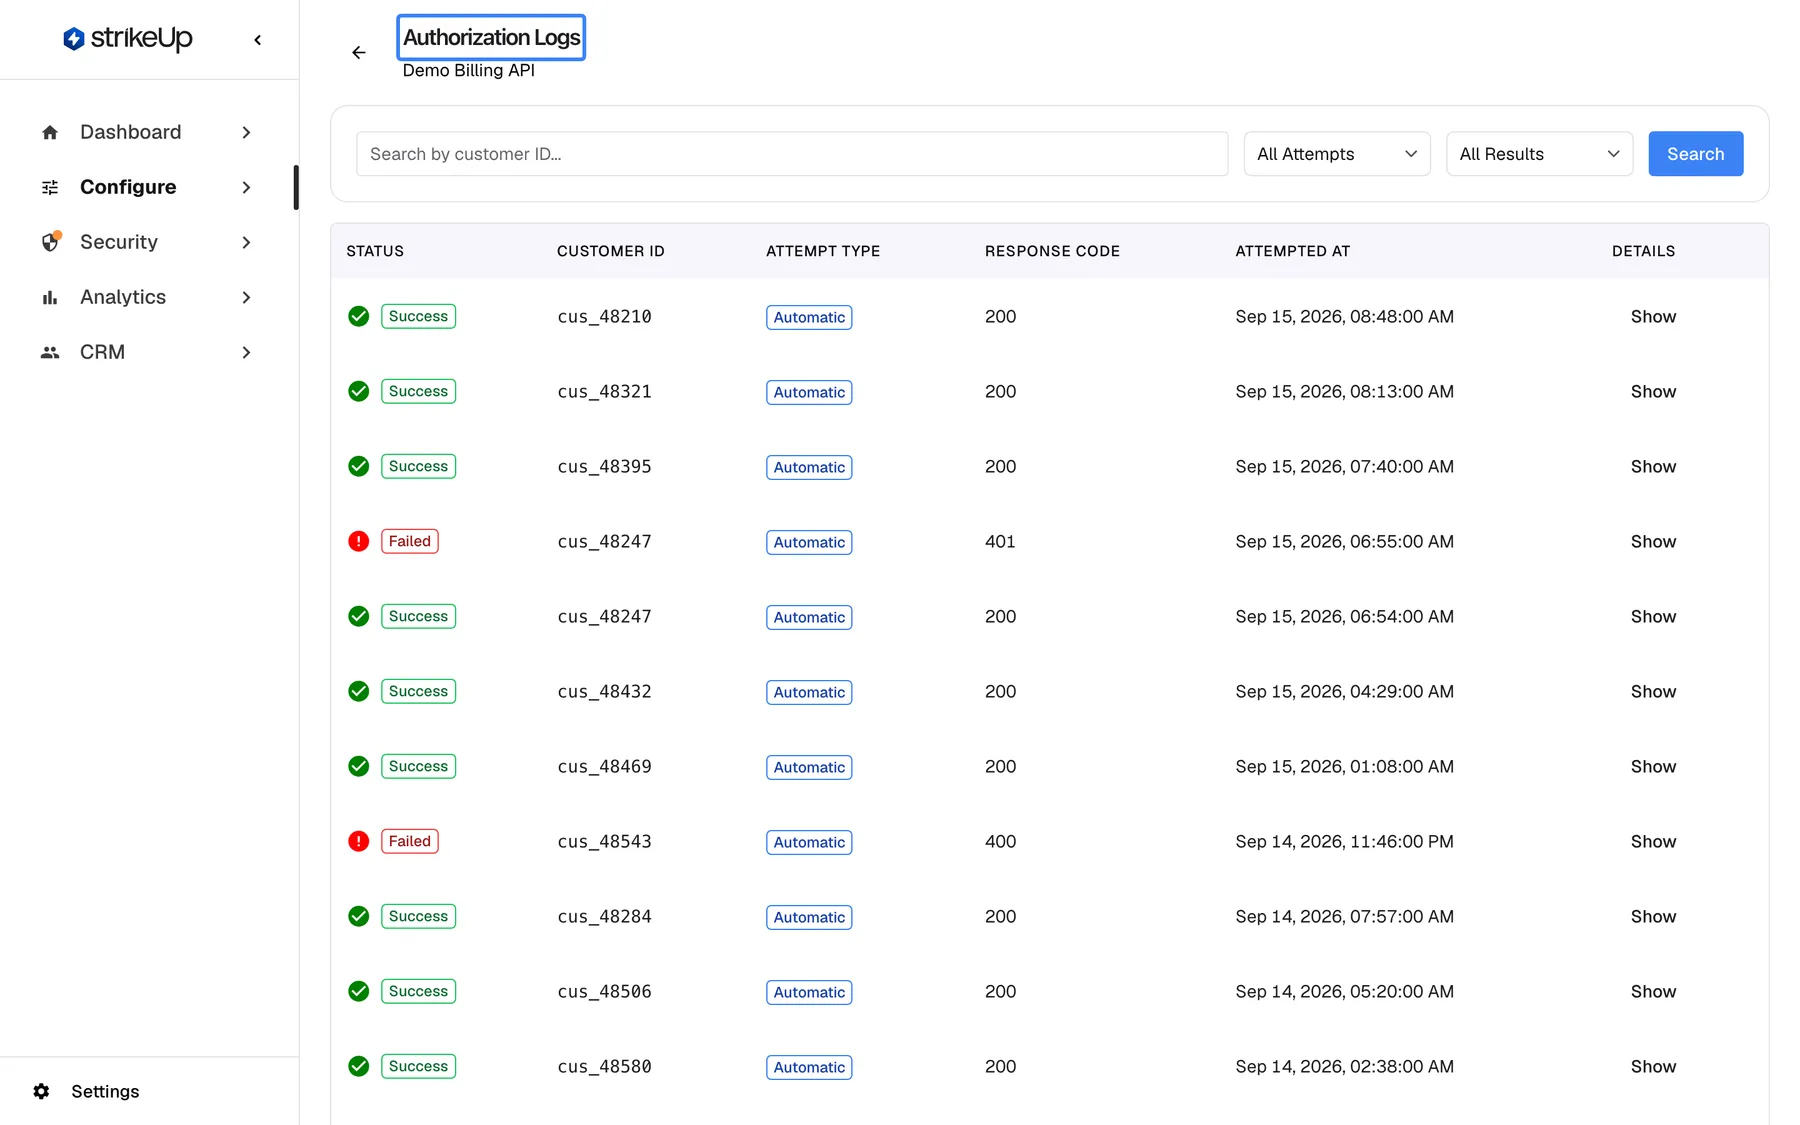Click response code 401

pos(1000,541)
